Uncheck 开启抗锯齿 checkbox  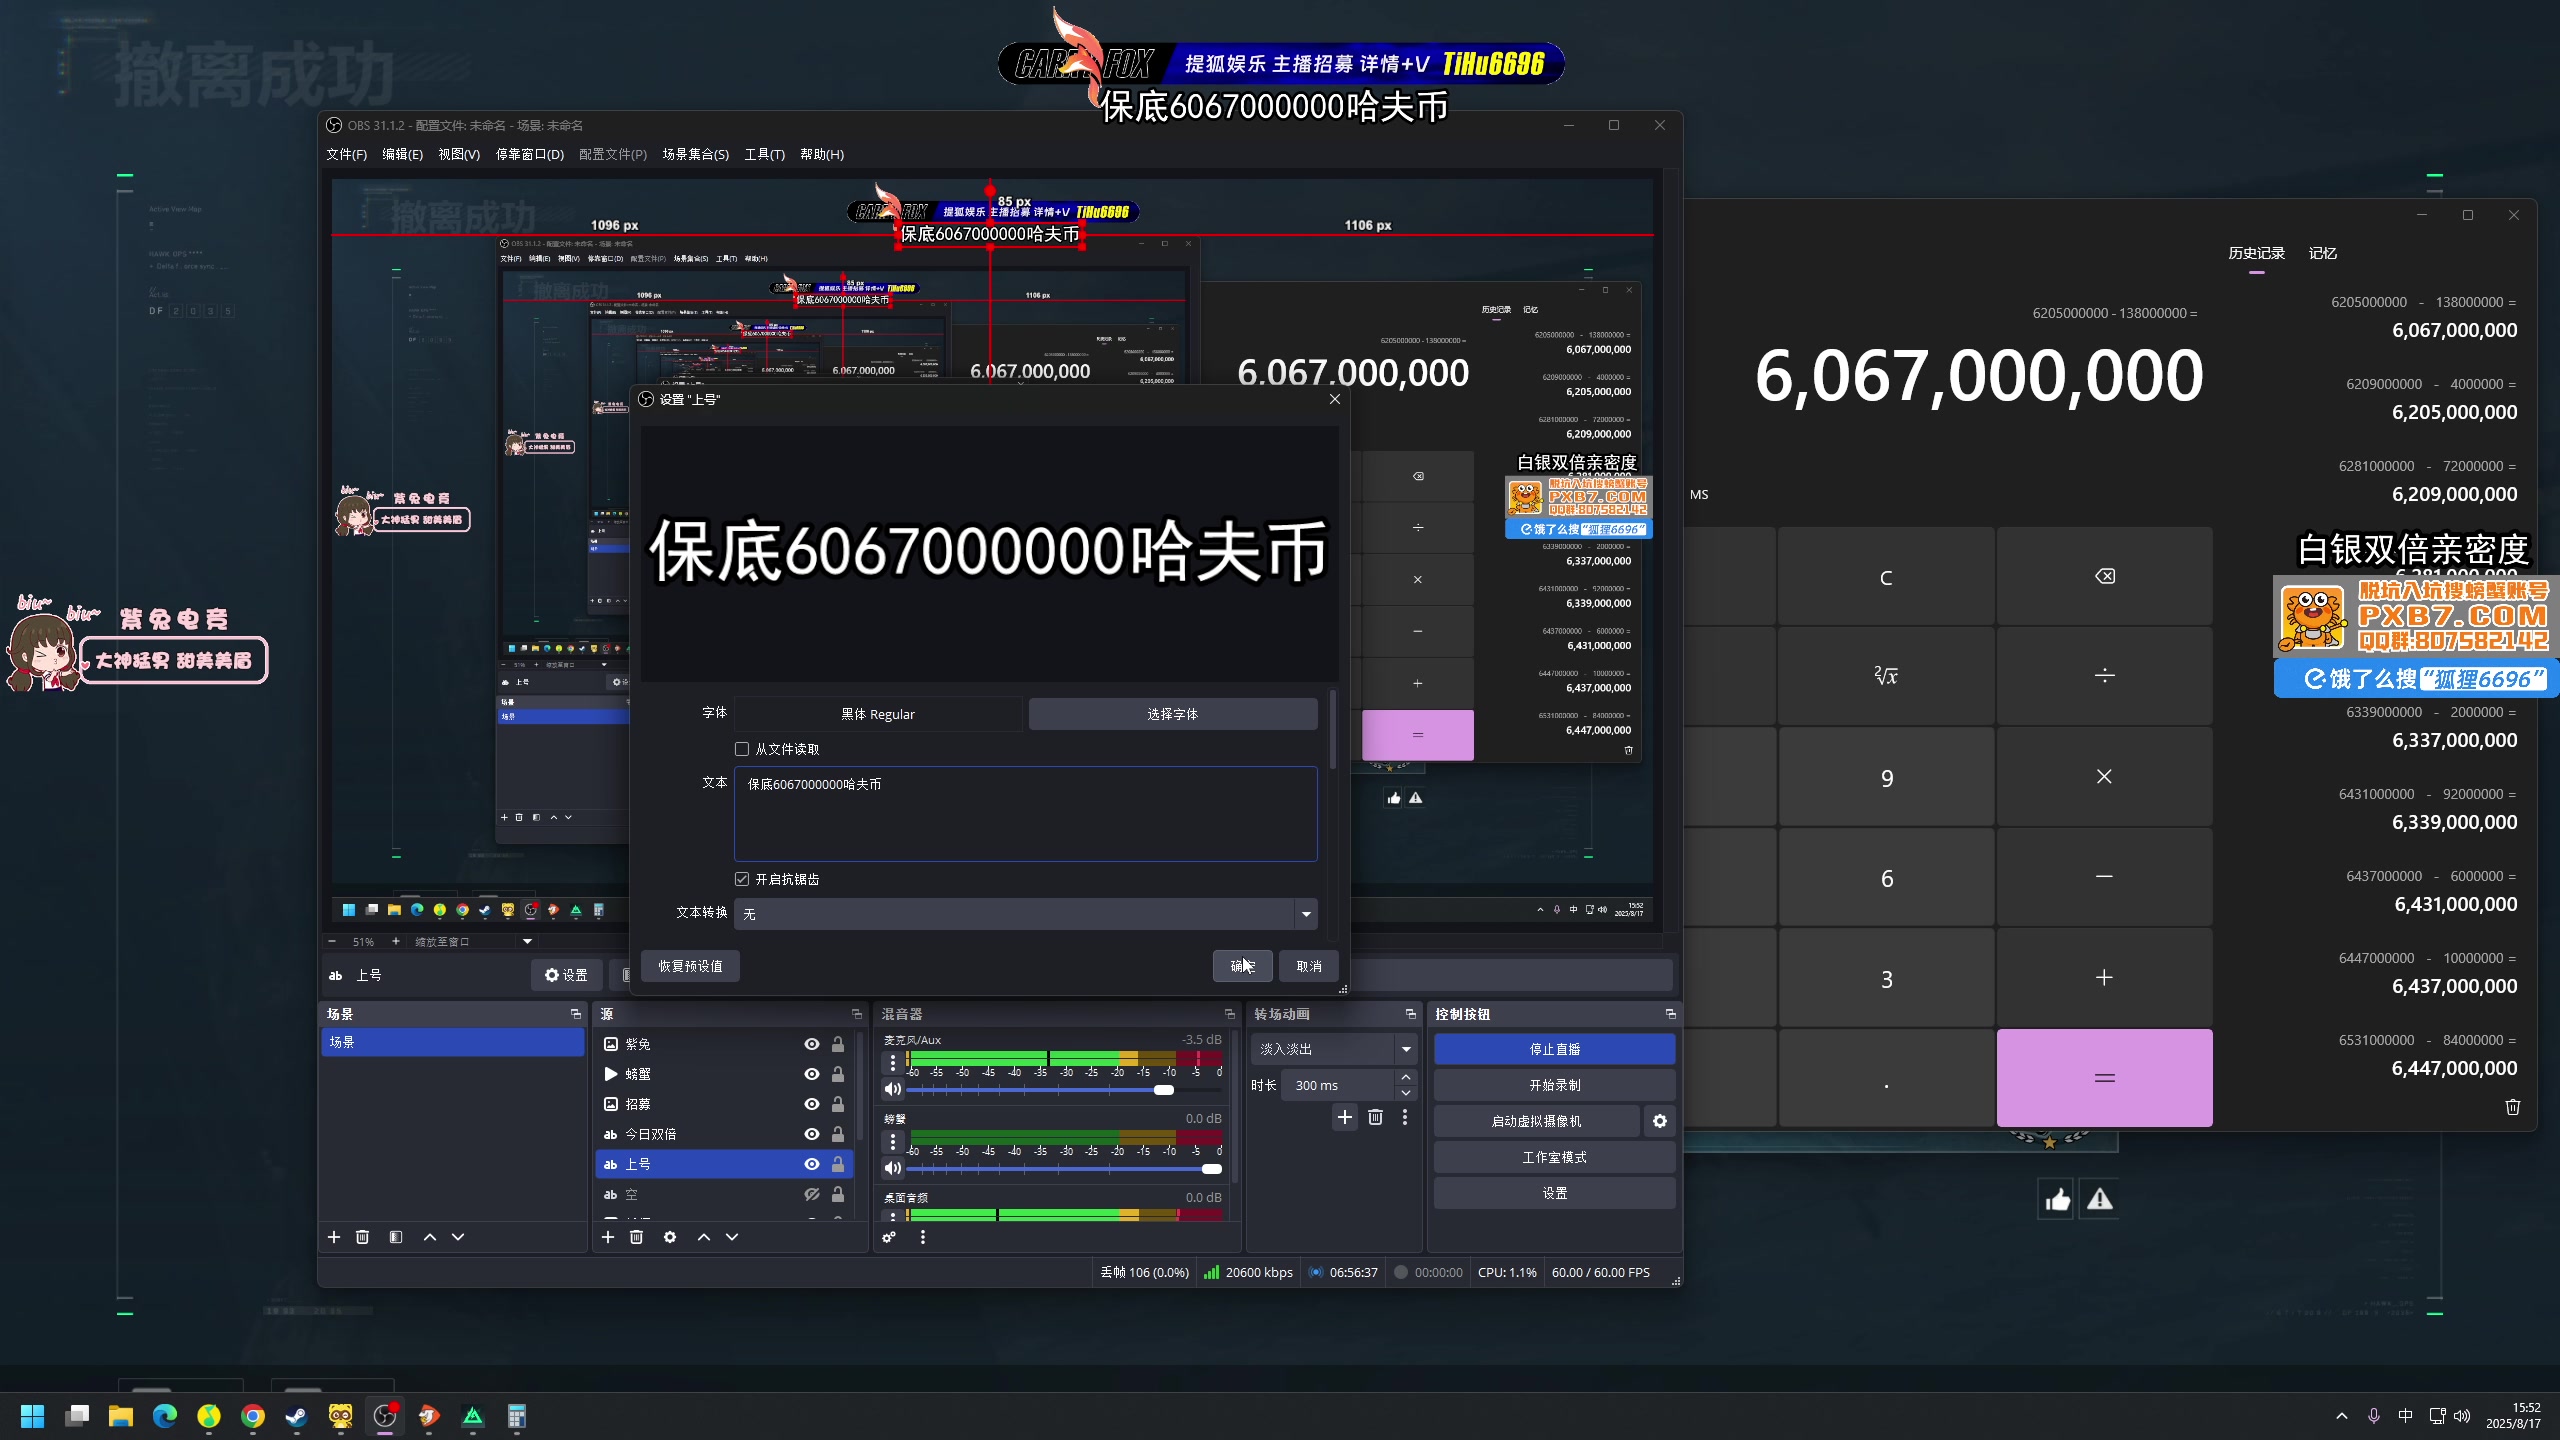click(742, 879)
